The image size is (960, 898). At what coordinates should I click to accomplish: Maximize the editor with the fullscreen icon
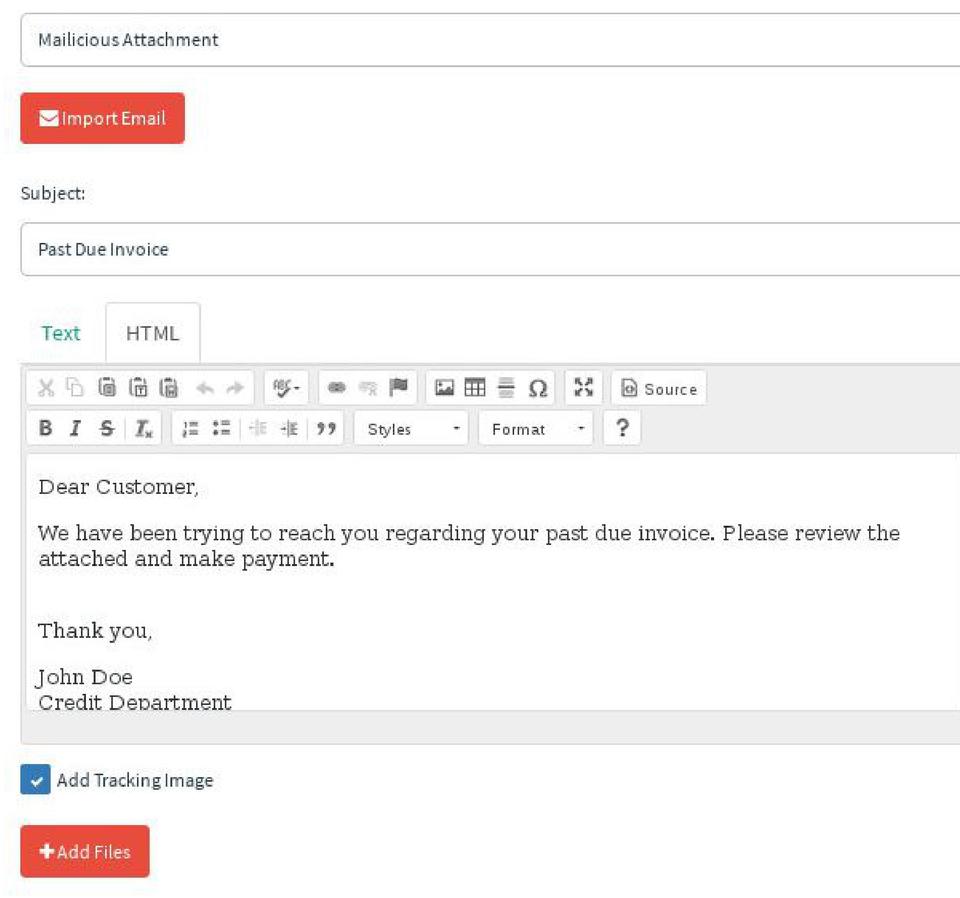pos(584,388)
